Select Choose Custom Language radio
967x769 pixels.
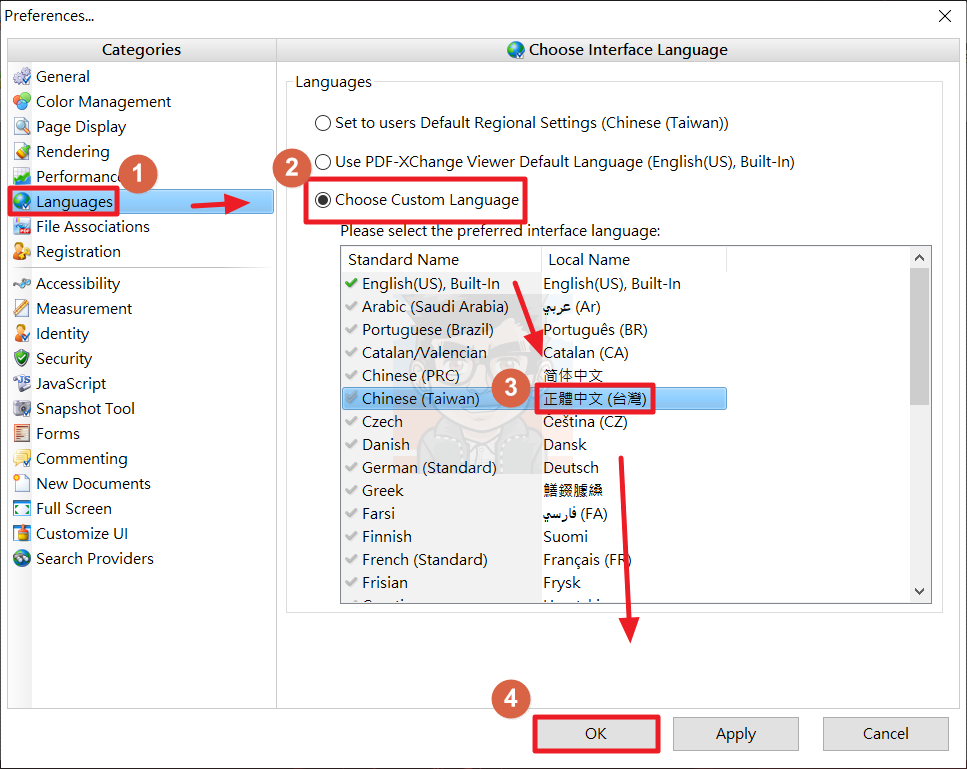(323, 200)
